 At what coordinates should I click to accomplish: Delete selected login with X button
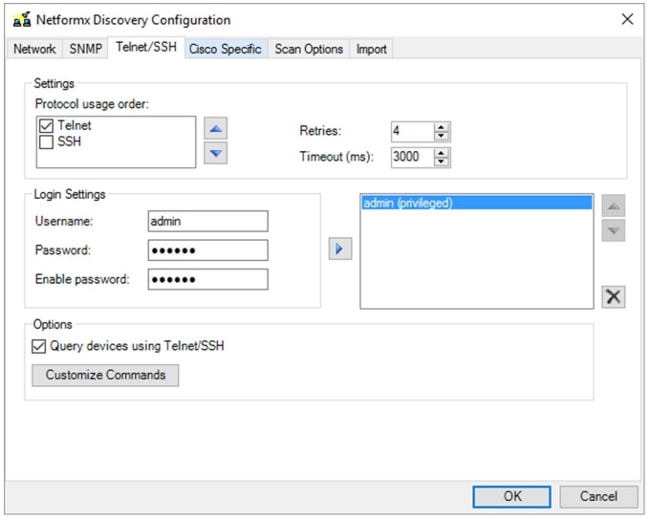click(x=613, y=297)
